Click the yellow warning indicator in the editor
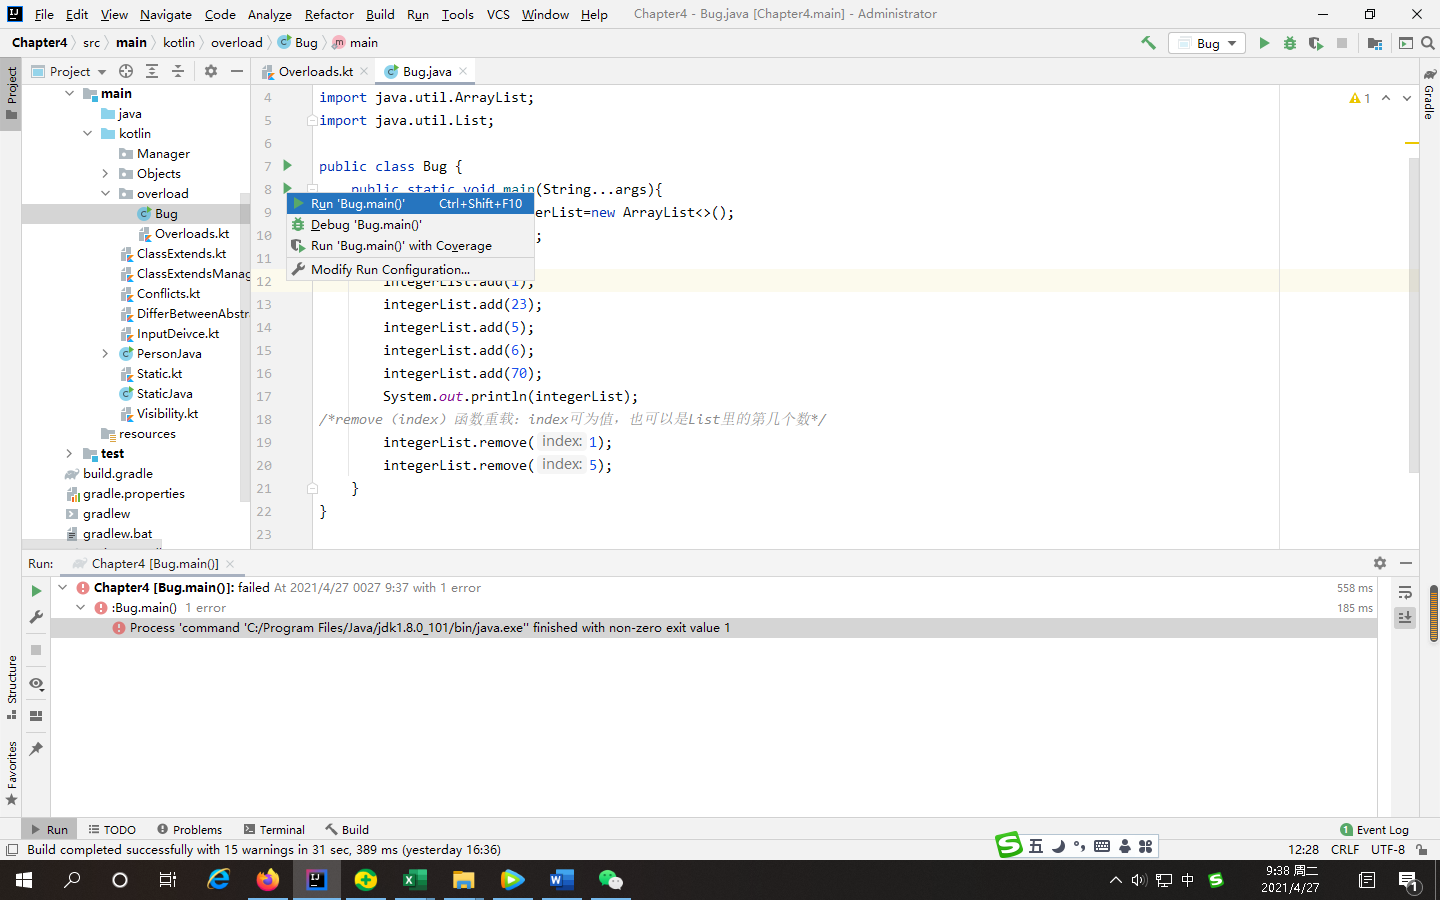 point(1360,98)
